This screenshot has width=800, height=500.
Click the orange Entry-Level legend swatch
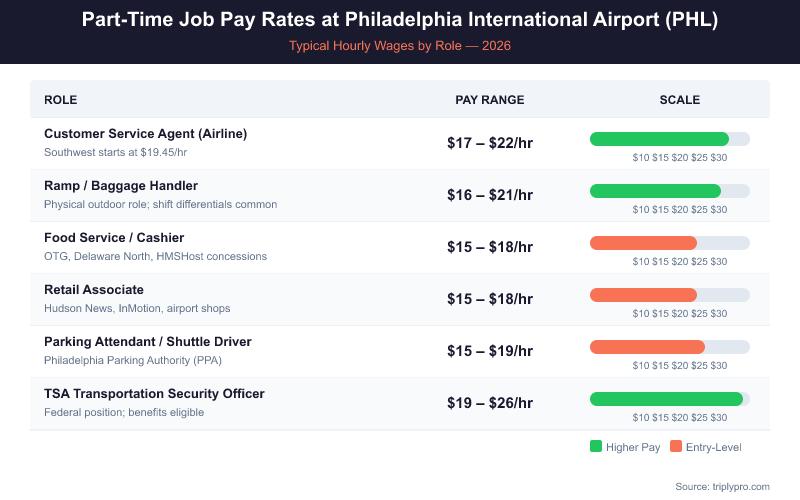tap(676, 447)
